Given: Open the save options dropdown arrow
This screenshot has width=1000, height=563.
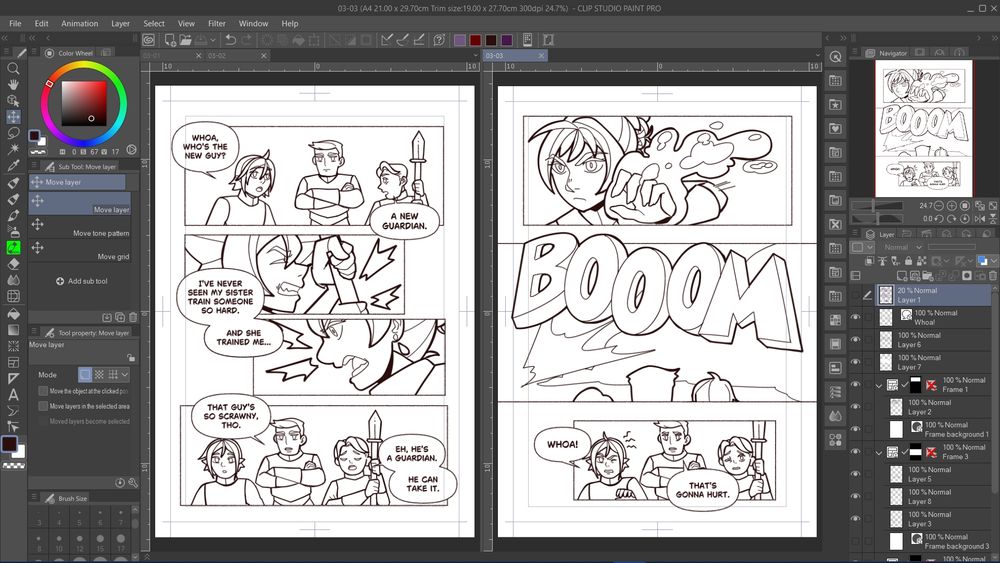Looking at the screenshot, I should pyautogui.click(x=213, y=40).
